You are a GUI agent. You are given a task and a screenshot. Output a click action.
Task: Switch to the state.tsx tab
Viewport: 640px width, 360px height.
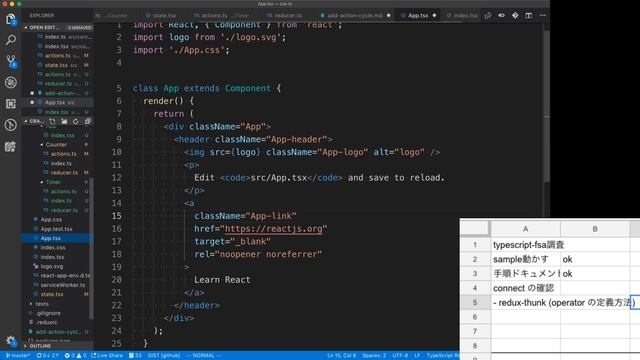tap(161, 16)
